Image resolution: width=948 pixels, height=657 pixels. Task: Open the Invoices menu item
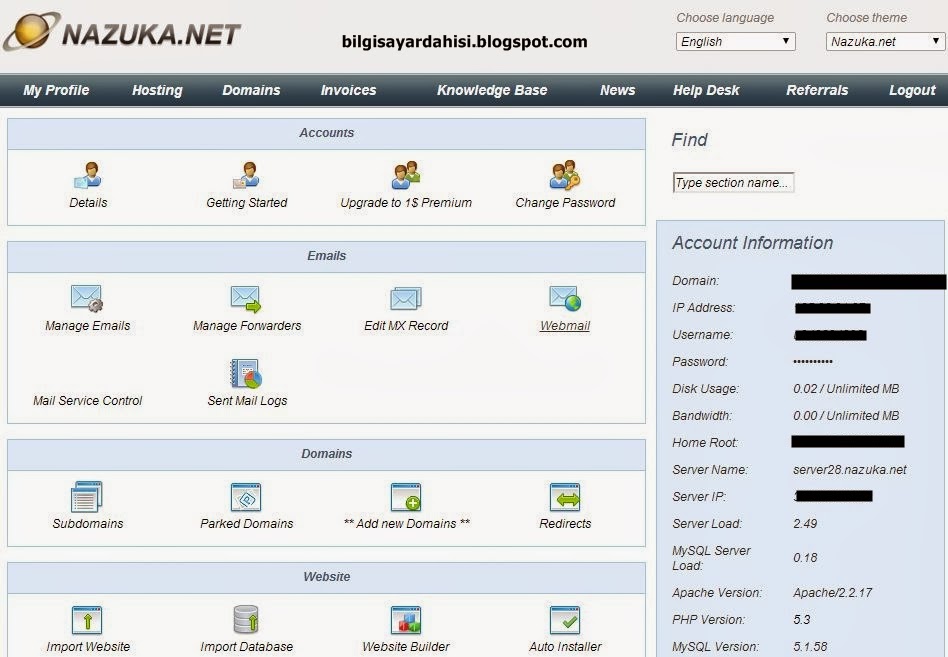click(x=348, y=90)
